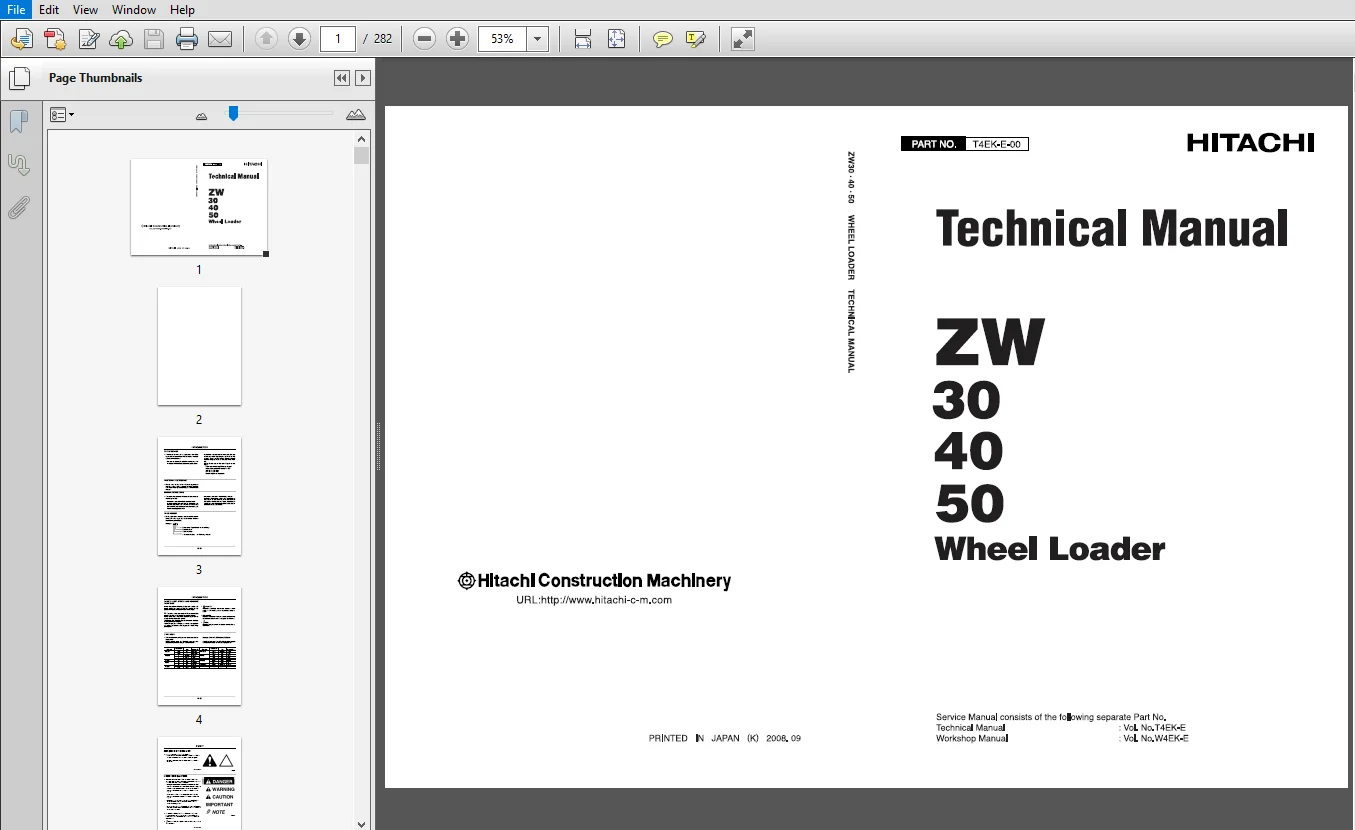Open the Edit menu
The height and width of the screenshot is (830, 1355).
pyautogui.click(x=49, y=10)
